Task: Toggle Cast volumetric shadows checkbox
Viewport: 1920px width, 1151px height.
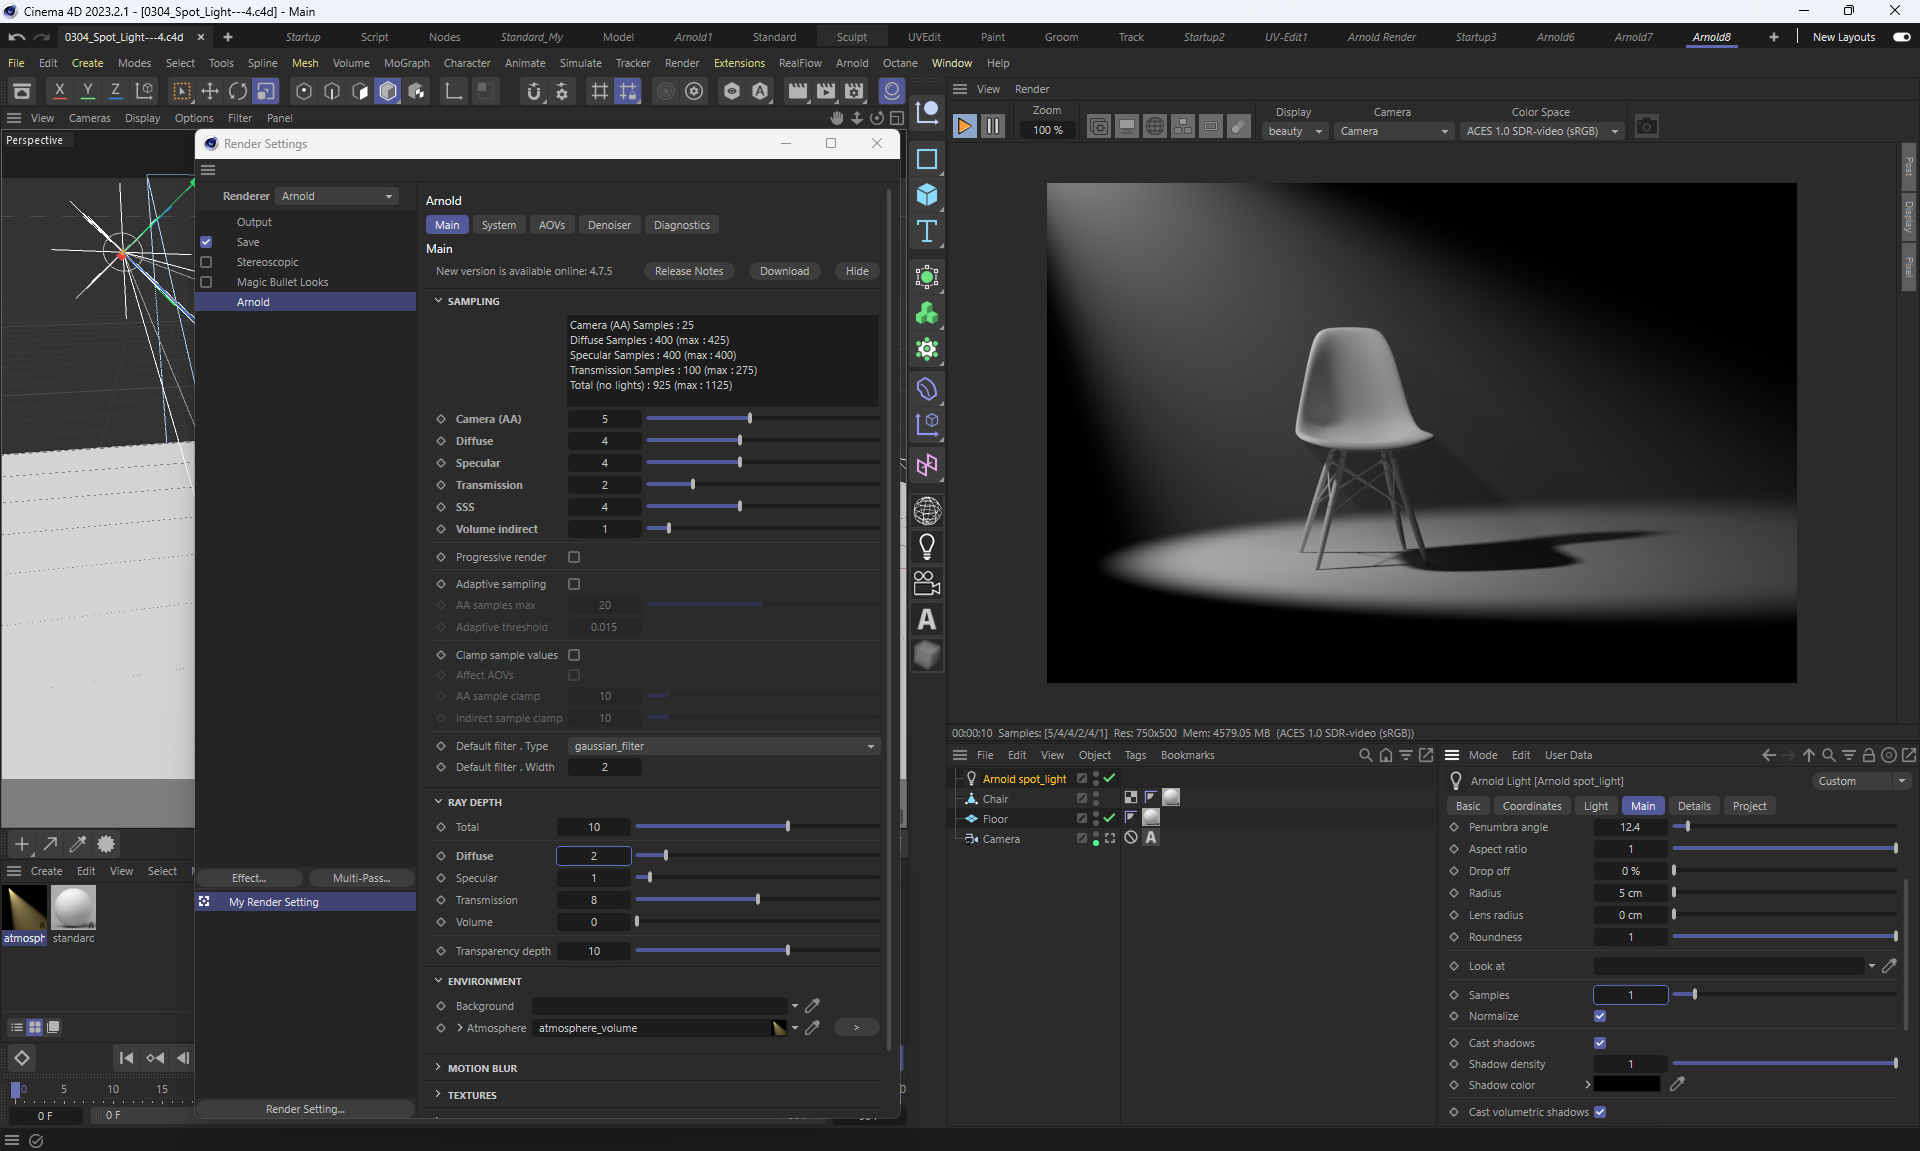Action: (1600, 1112)
